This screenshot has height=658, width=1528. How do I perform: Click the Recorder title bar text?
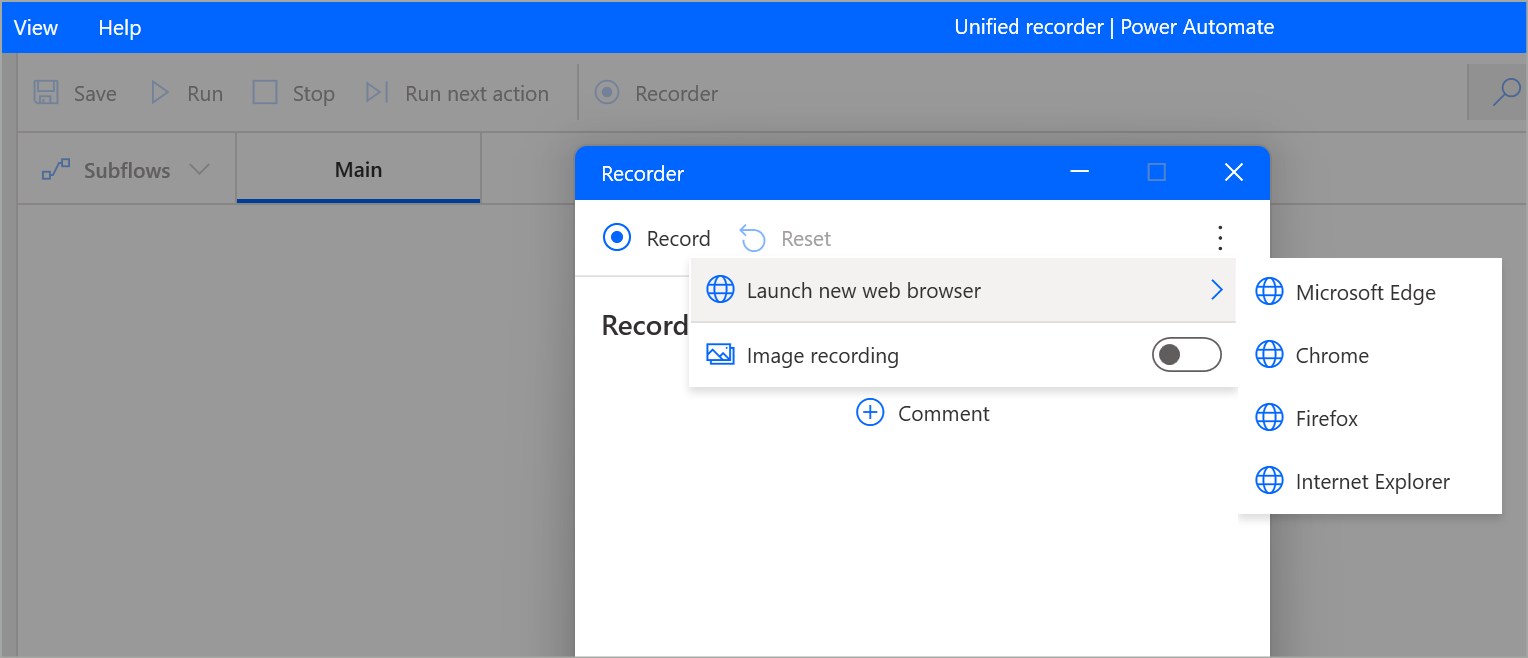642,173
